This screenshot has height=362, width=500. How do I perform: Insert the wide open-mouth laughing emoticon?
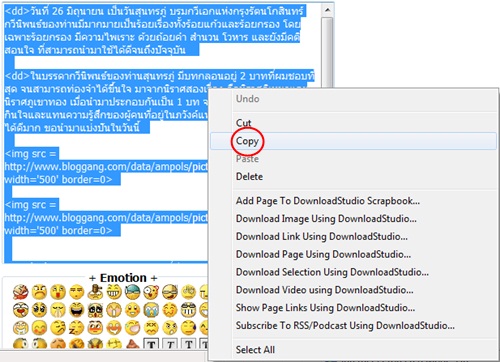77,310
